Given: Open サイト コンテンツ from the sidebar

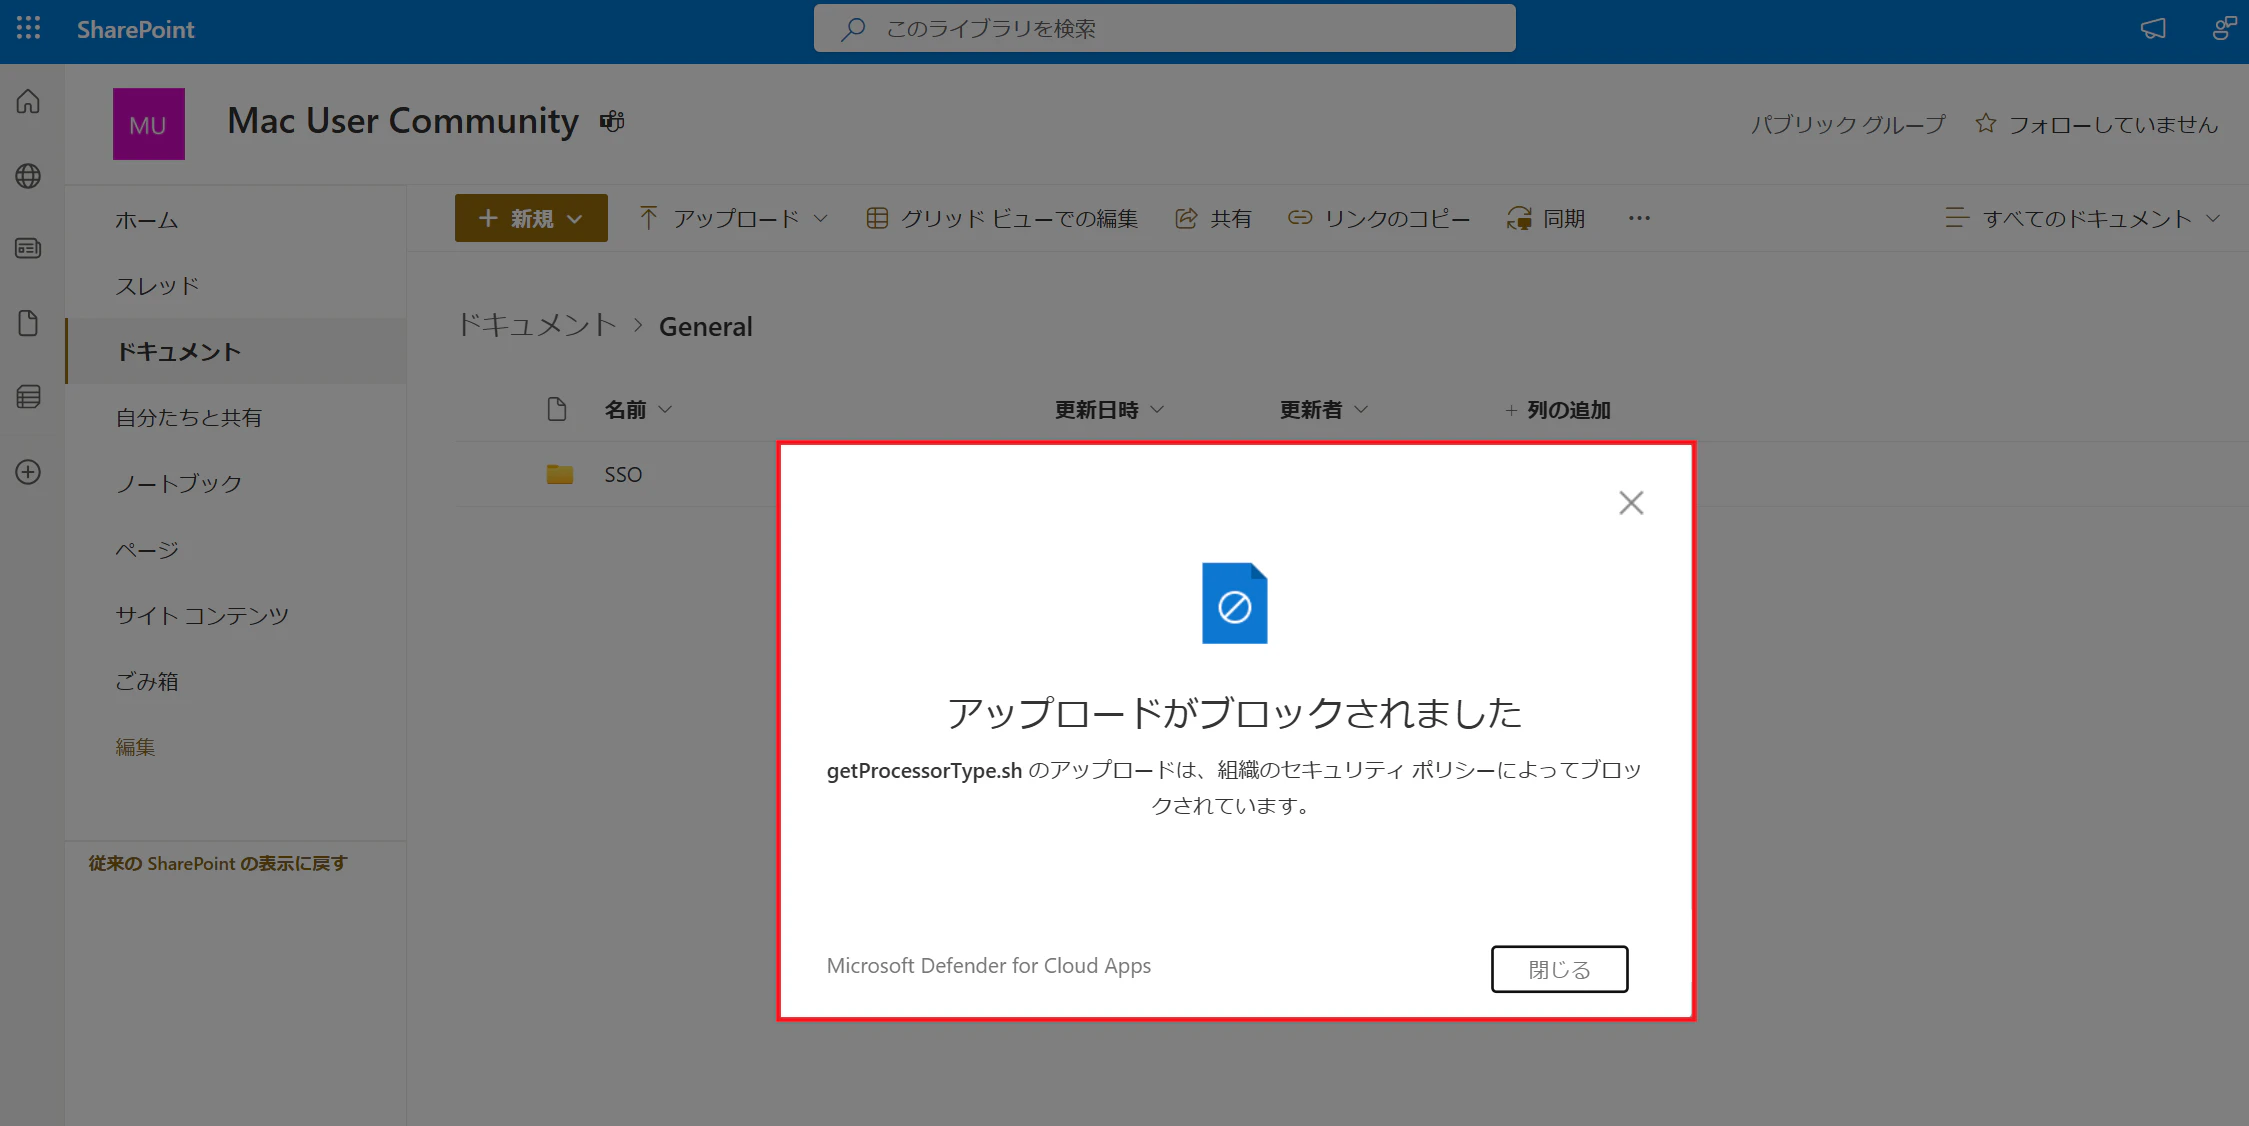Looking at the screenshot, I should 201,615.
